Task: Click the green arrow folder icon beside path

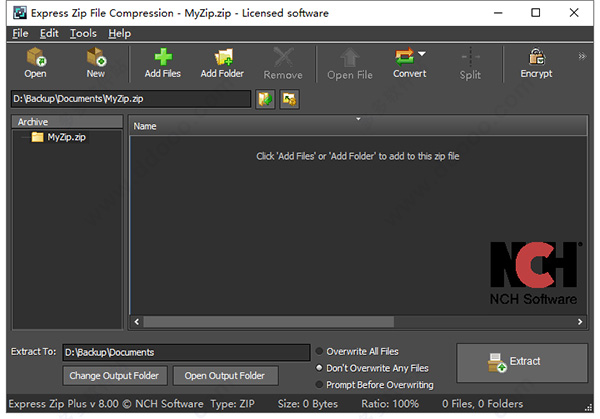Action: tap(265, 99)
